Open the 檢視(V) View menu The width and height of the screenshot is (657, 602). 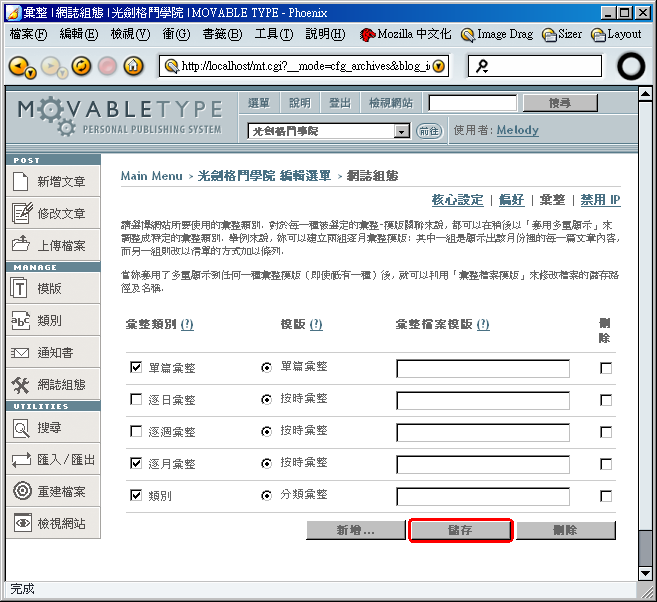[130, 34]
